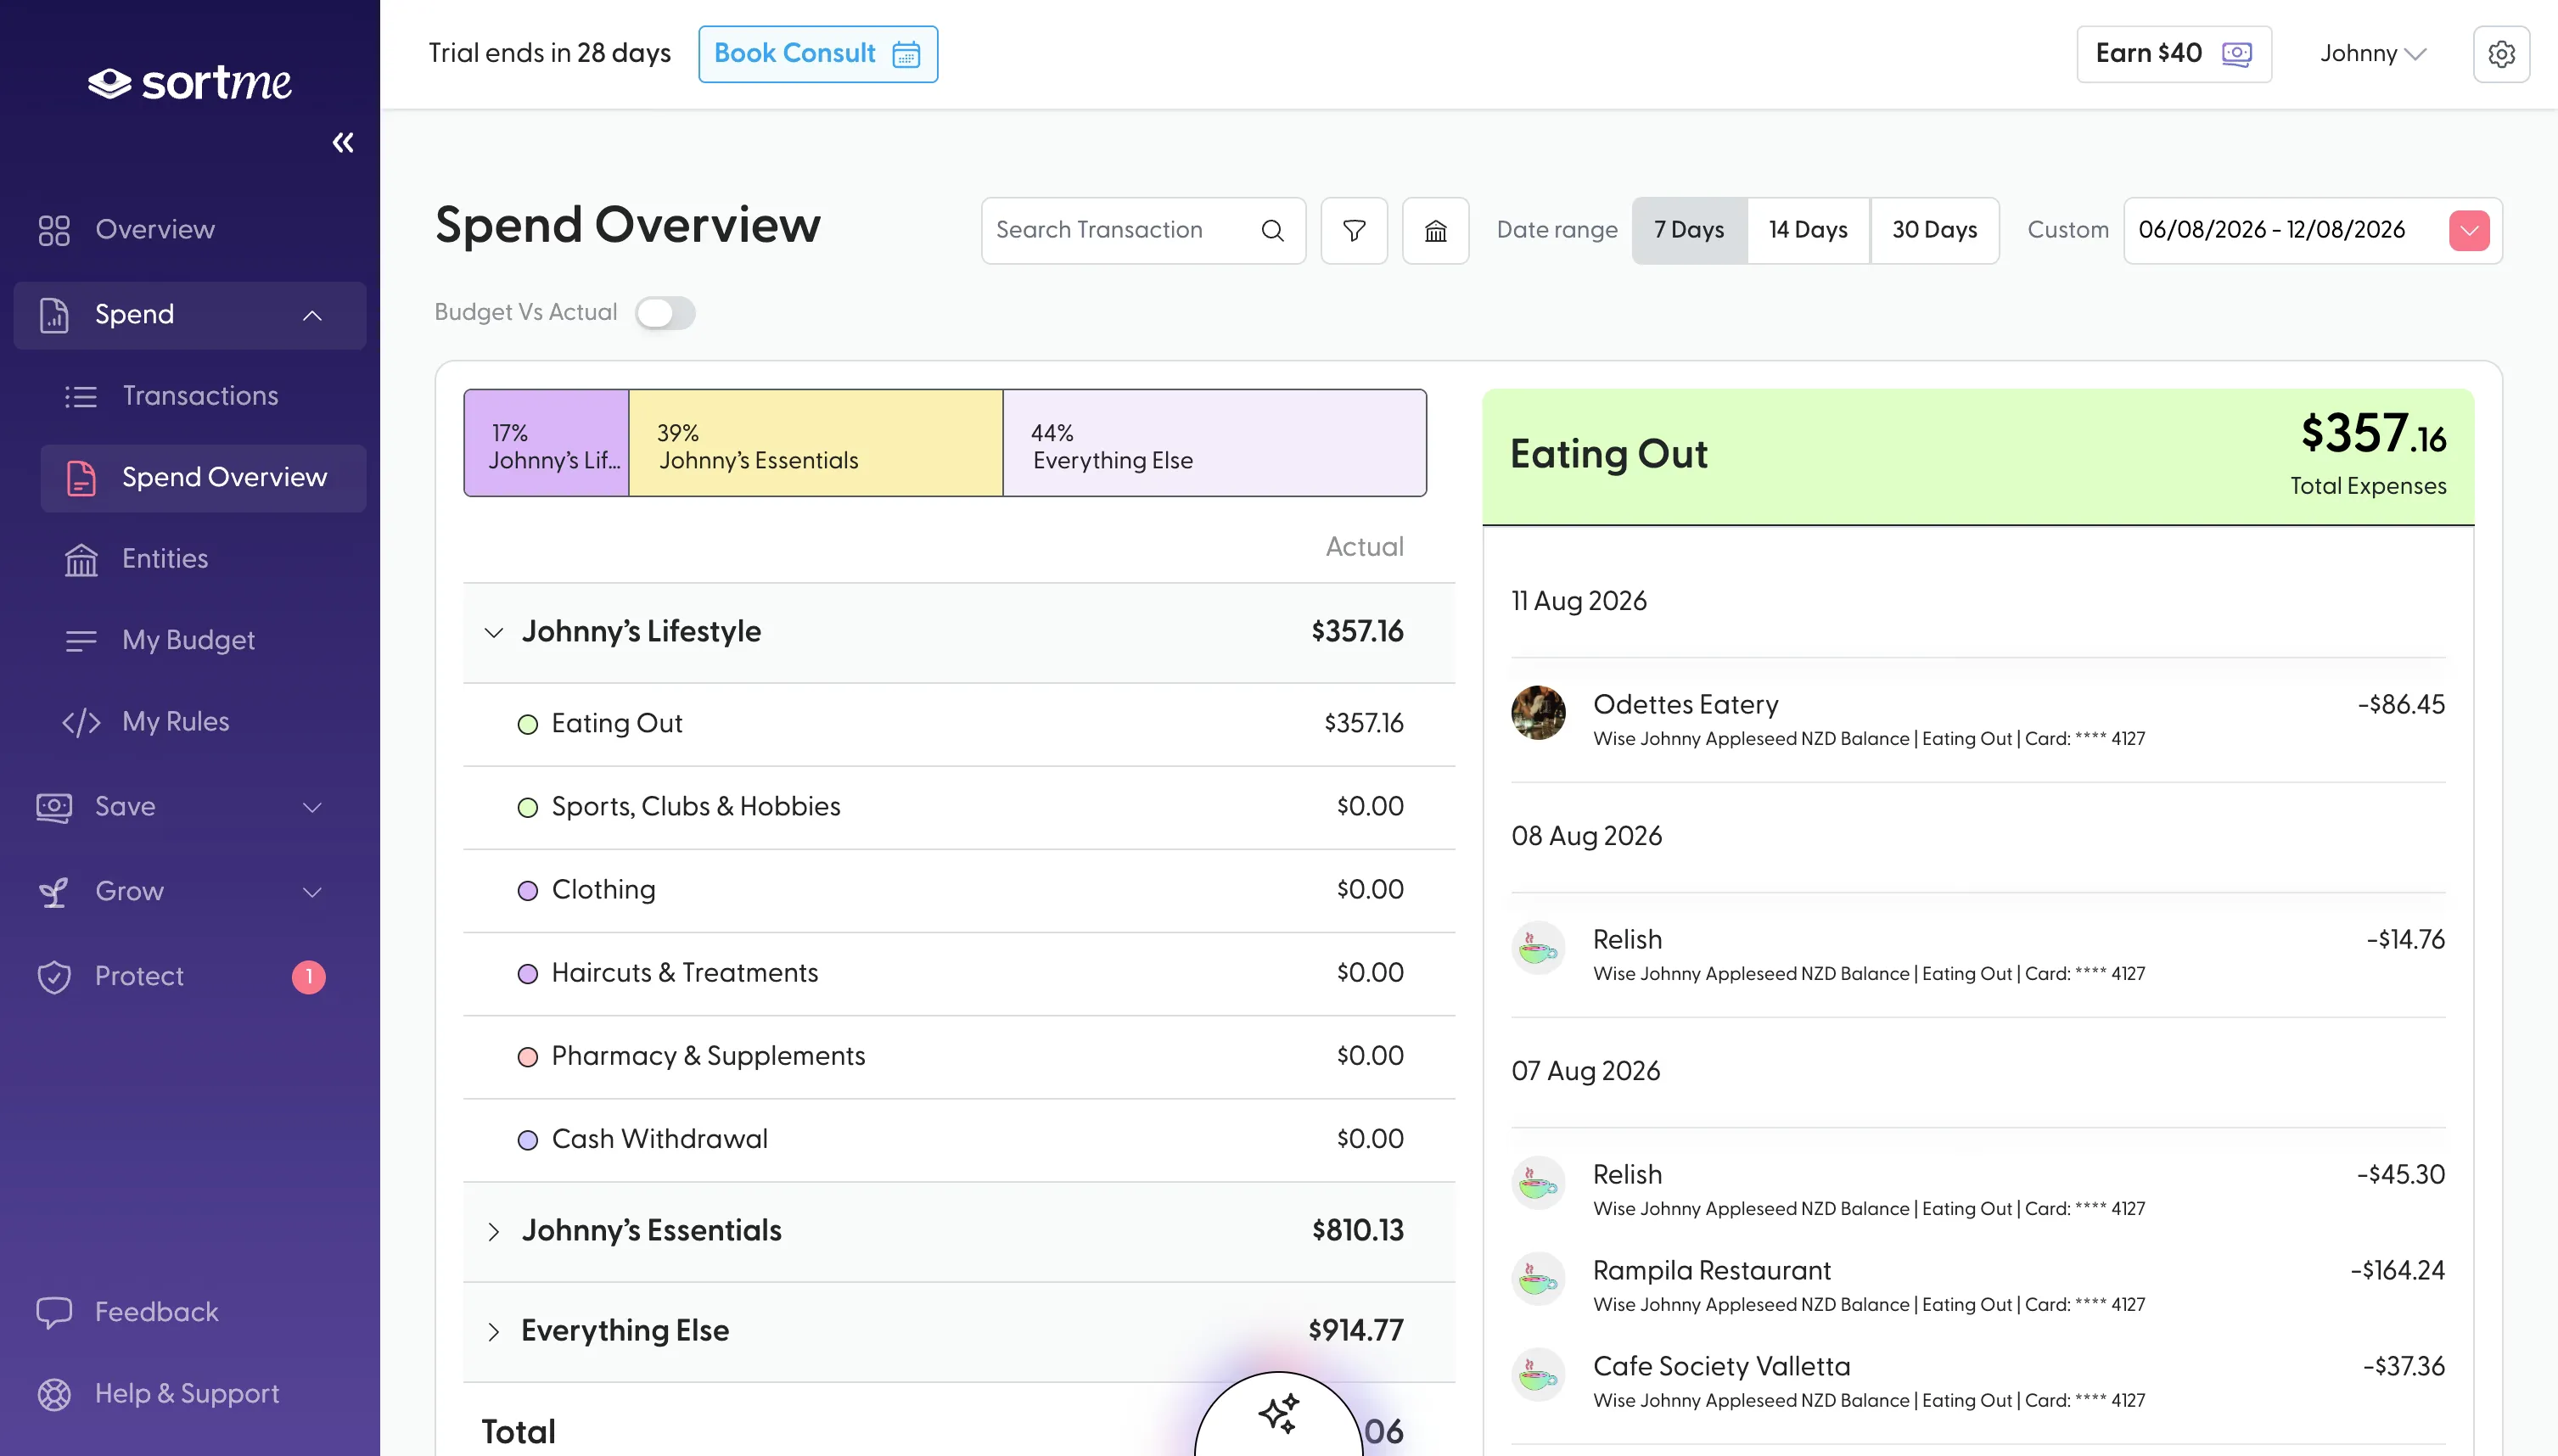Collapse the Spend menu section
The height and width of the screenshot is (1456, 2558).
coord(312,315)
